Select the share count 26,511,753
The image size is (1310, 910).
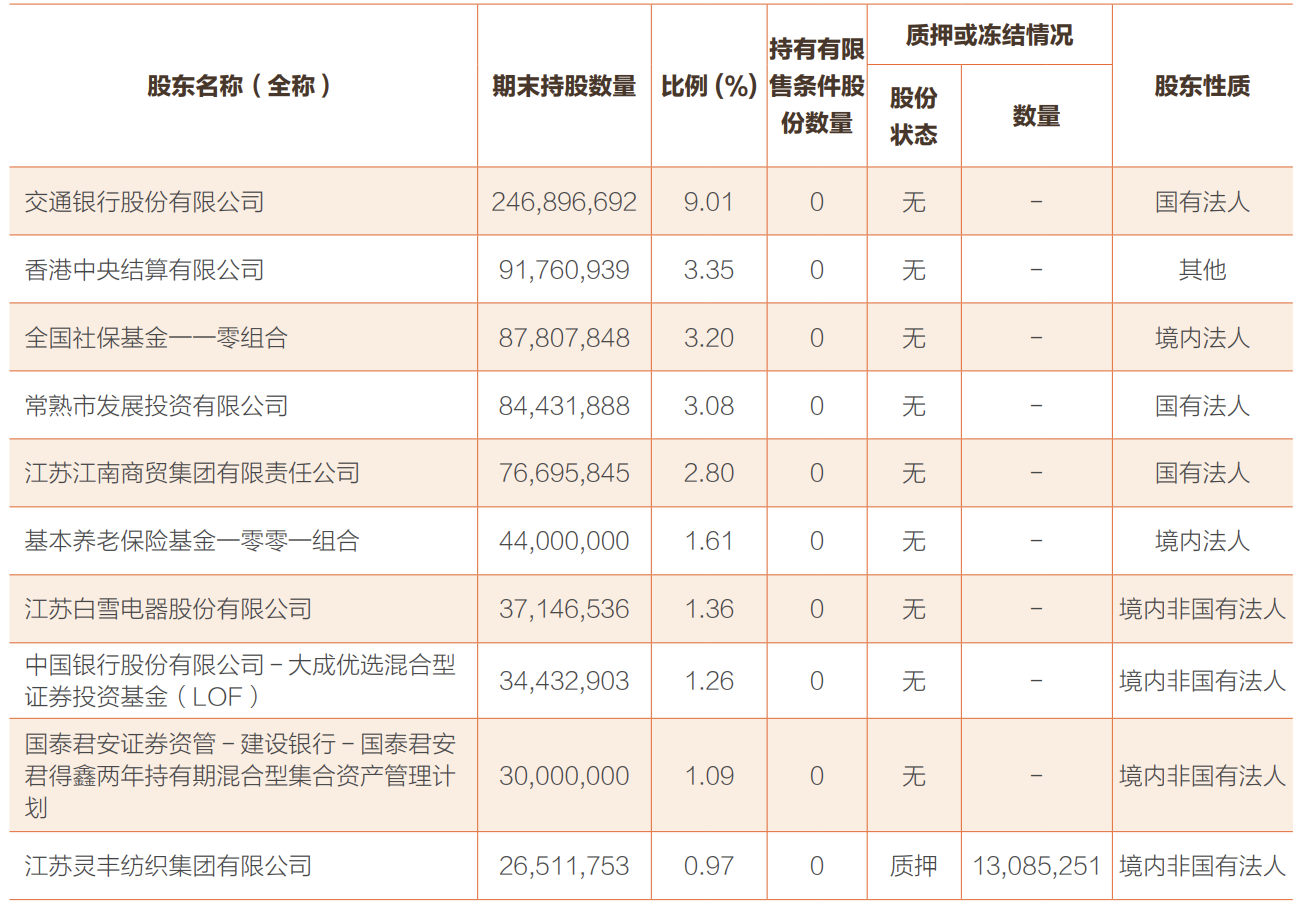564,865
